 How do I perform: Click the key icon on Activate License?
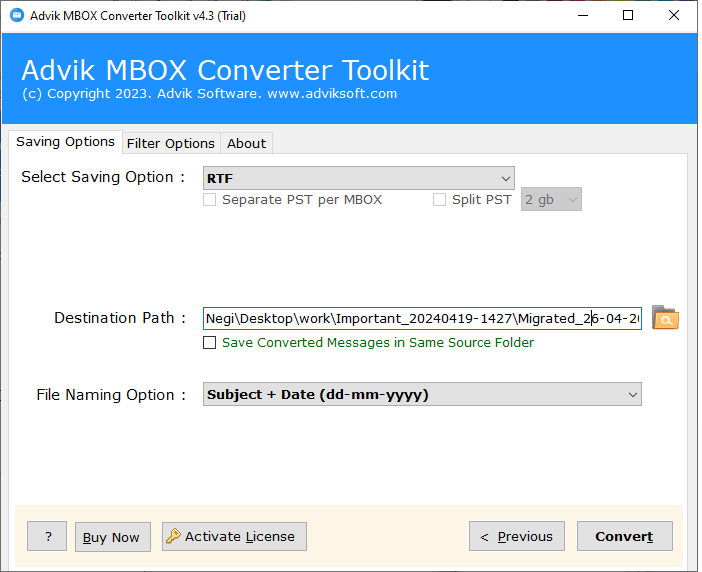(173, 536)
